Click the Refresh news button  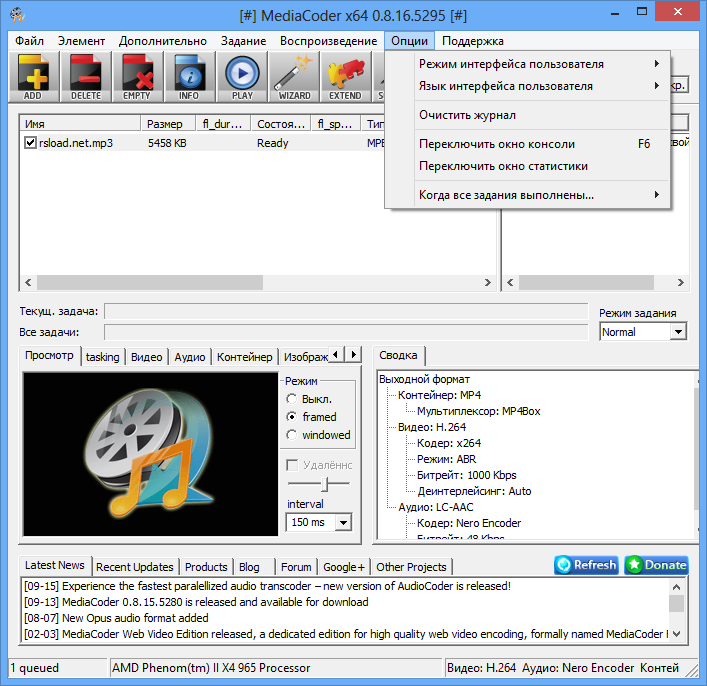[586, 565]
